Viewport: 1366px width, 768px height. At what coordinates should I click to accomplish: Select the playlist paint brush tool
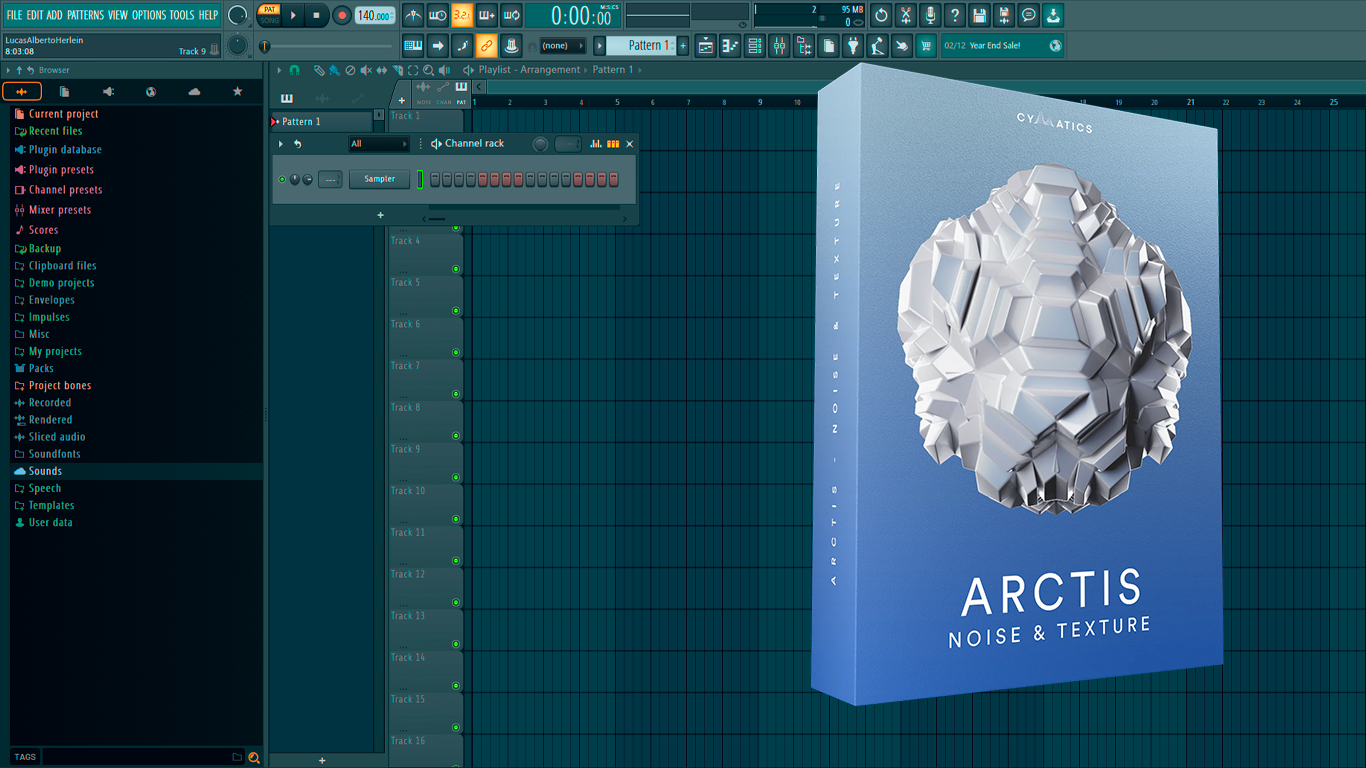[334, 70]
